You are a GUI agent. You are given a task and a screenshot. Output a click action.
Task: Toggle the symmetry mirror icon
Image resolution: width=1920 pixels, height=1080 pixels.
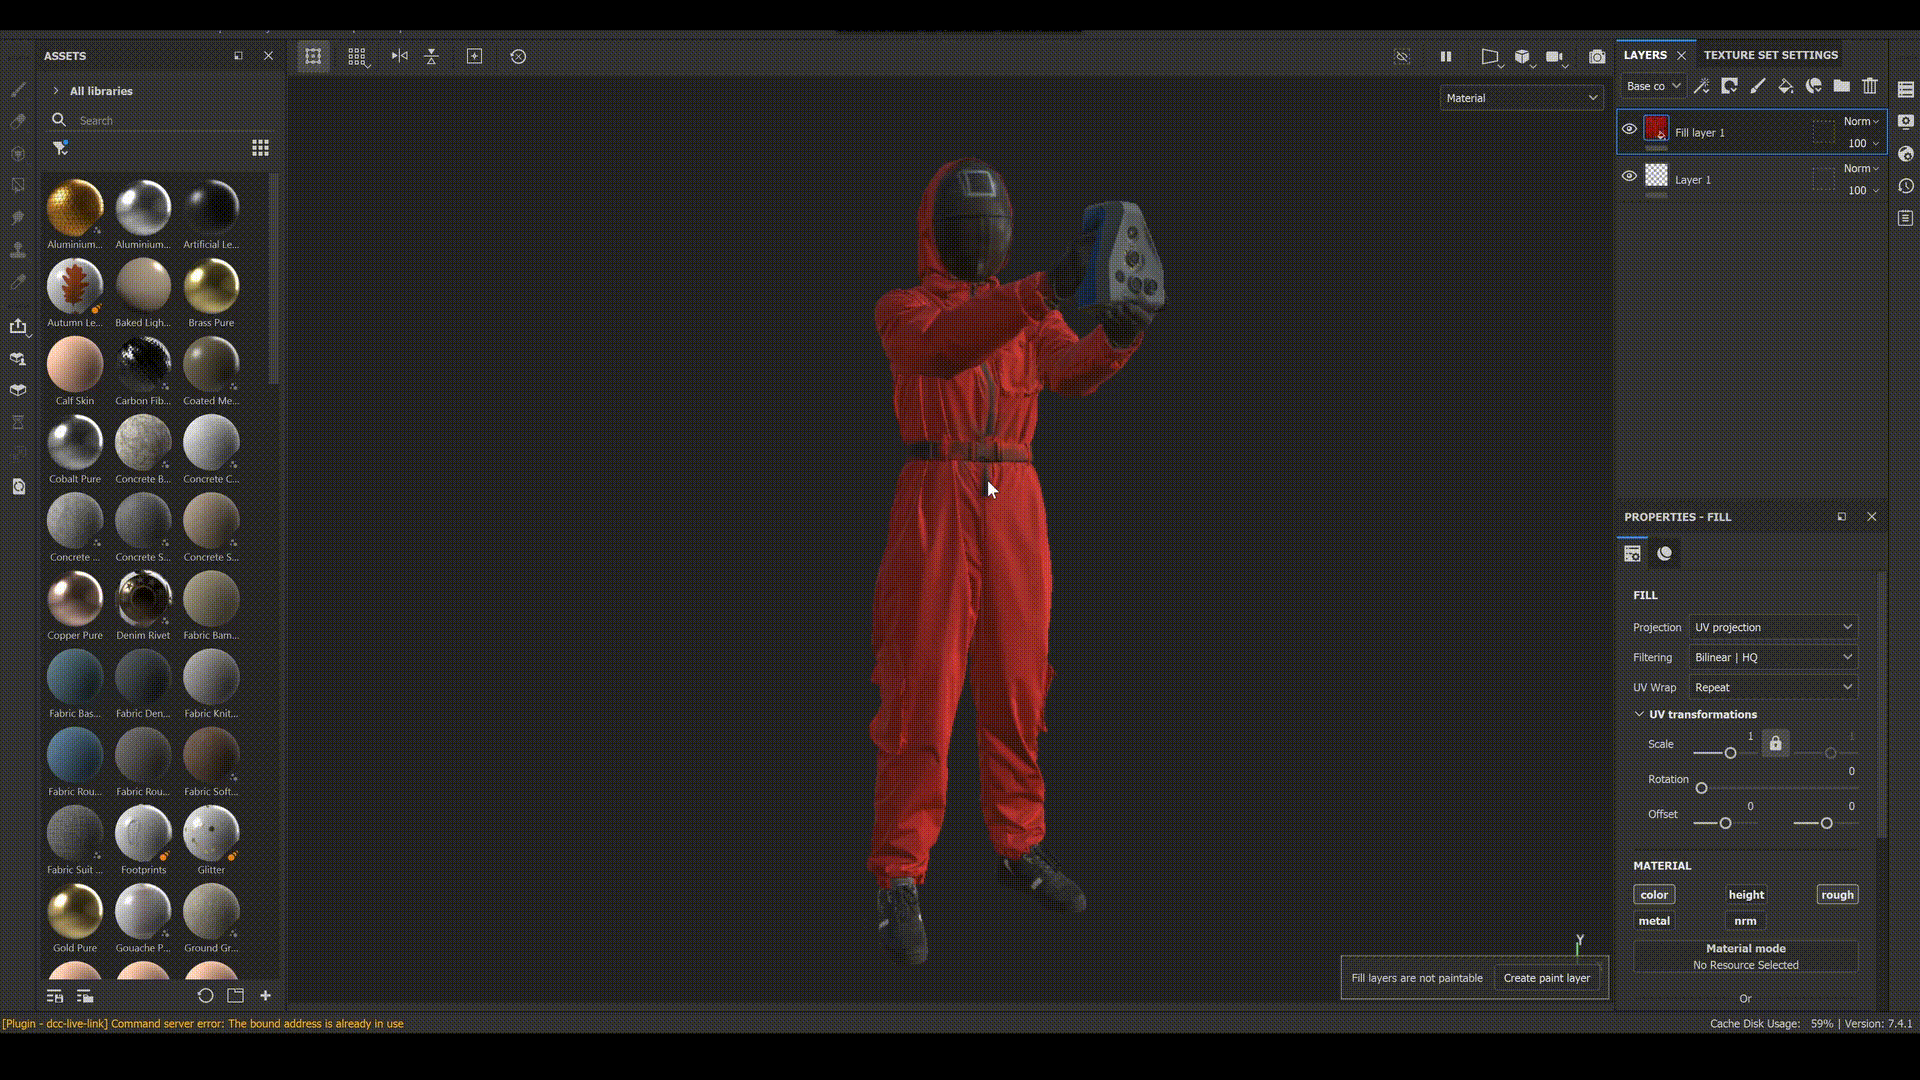click(399, 57)
